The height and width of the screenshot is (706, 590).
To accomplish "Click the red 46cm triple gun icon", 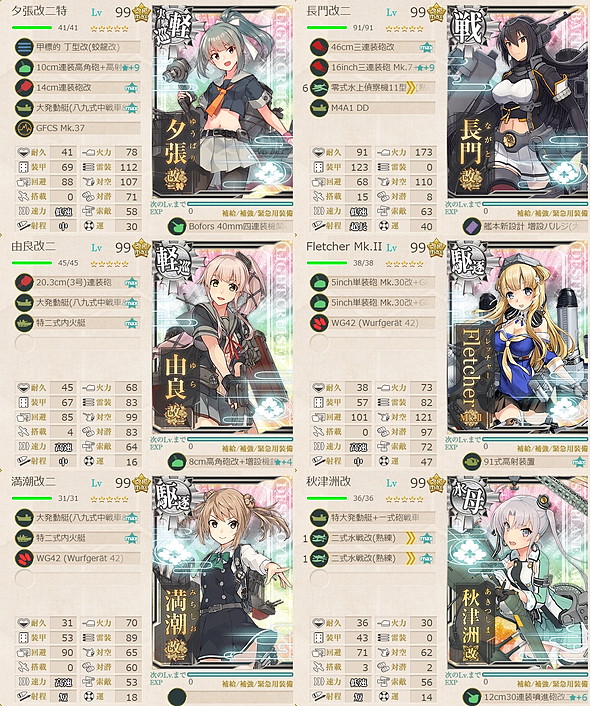I will click(319, 47).
